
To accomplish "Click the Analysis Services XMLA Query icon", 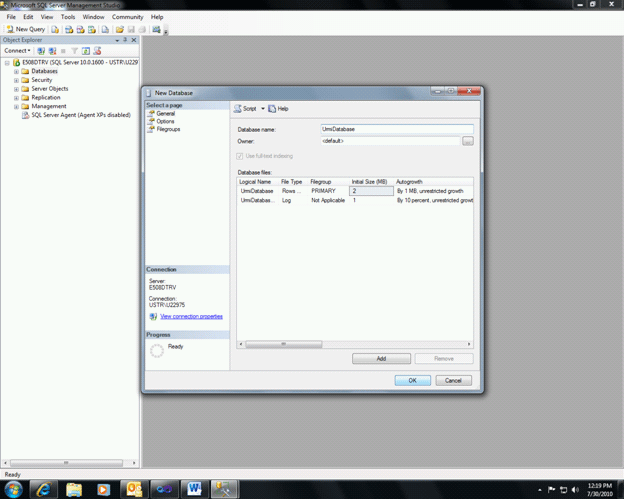I will (92, 29).
